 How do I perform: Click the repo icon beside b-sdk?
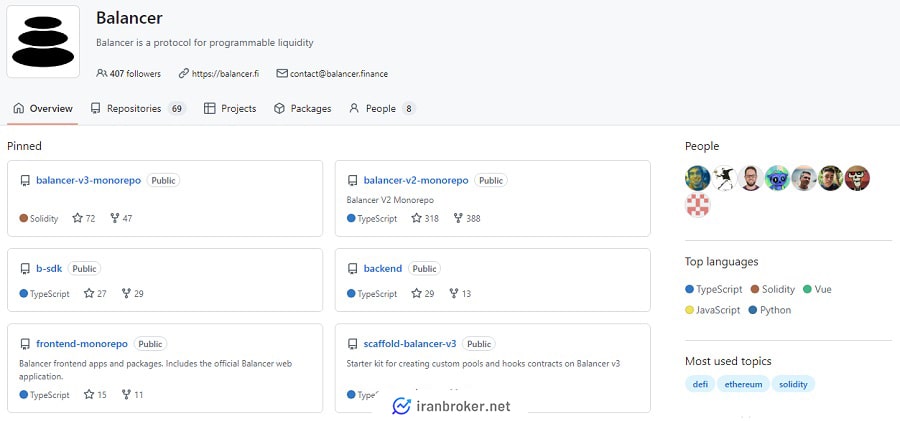coord(25,268)
